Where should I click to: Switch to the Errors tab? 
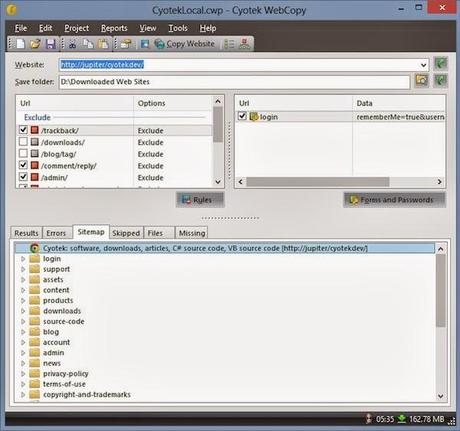tap(56, 233)
